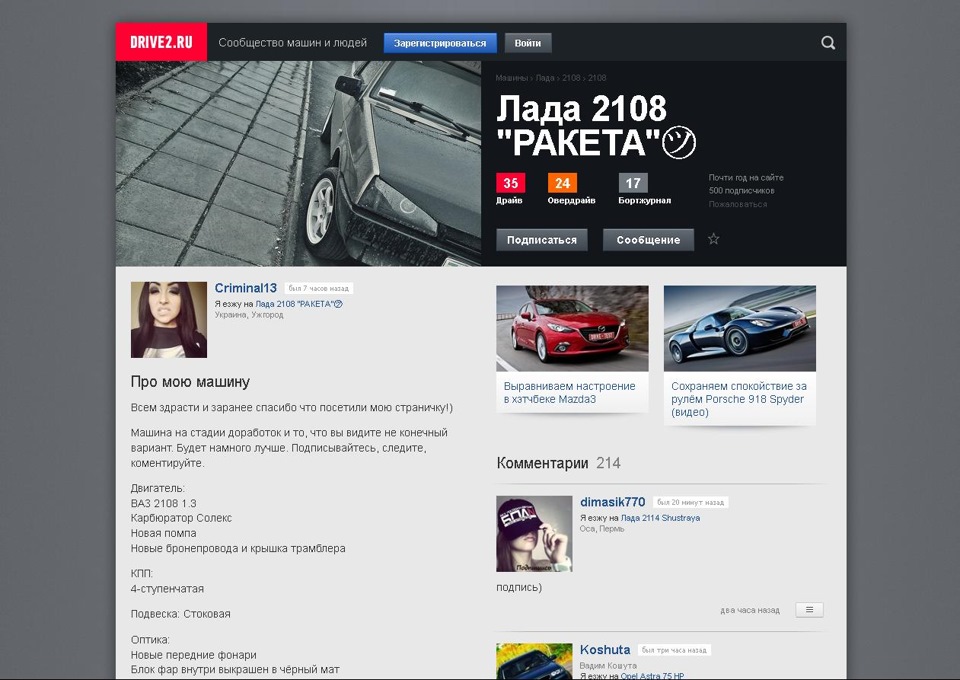Open the dimasik770 username link

[x=612, y=502]
